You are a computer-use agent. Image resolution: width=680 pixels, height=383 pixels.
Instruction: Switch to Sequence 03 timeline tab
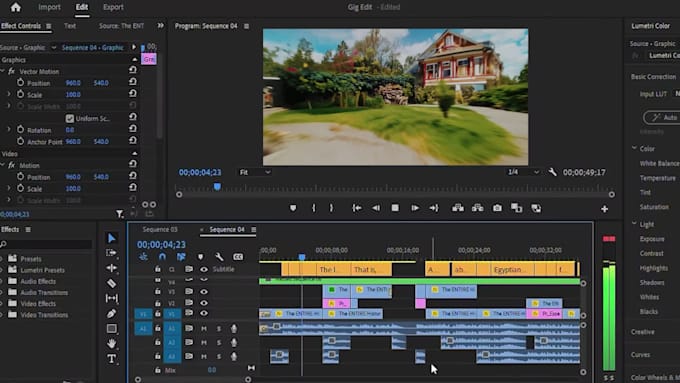pos(160,229)
